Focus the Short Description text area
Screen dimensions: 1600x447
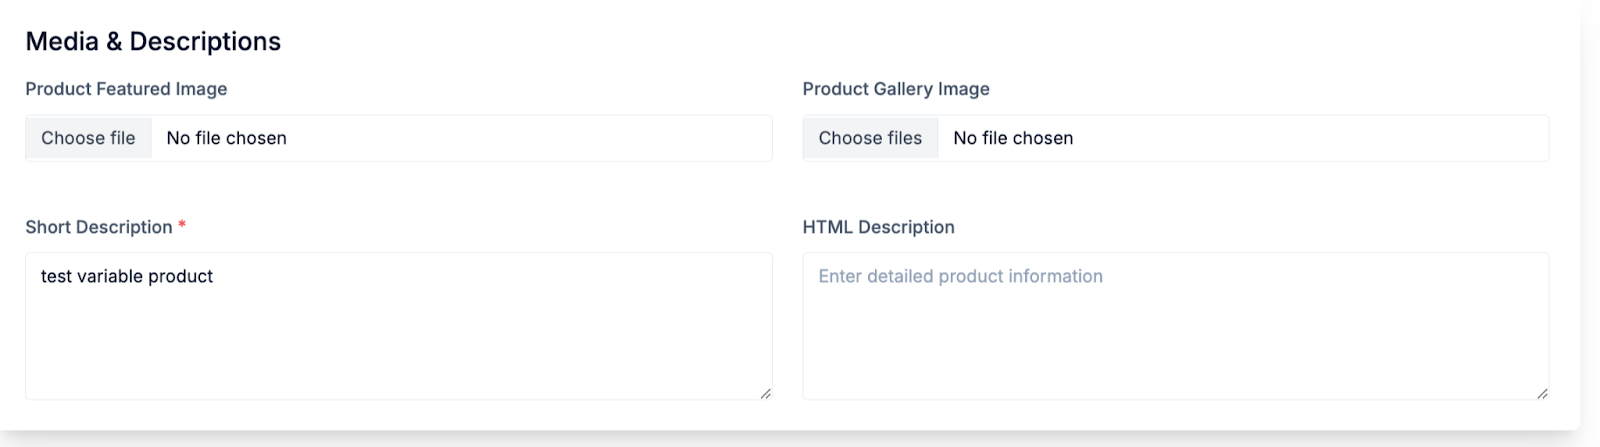pyautogui.click(x=399, y=326)
